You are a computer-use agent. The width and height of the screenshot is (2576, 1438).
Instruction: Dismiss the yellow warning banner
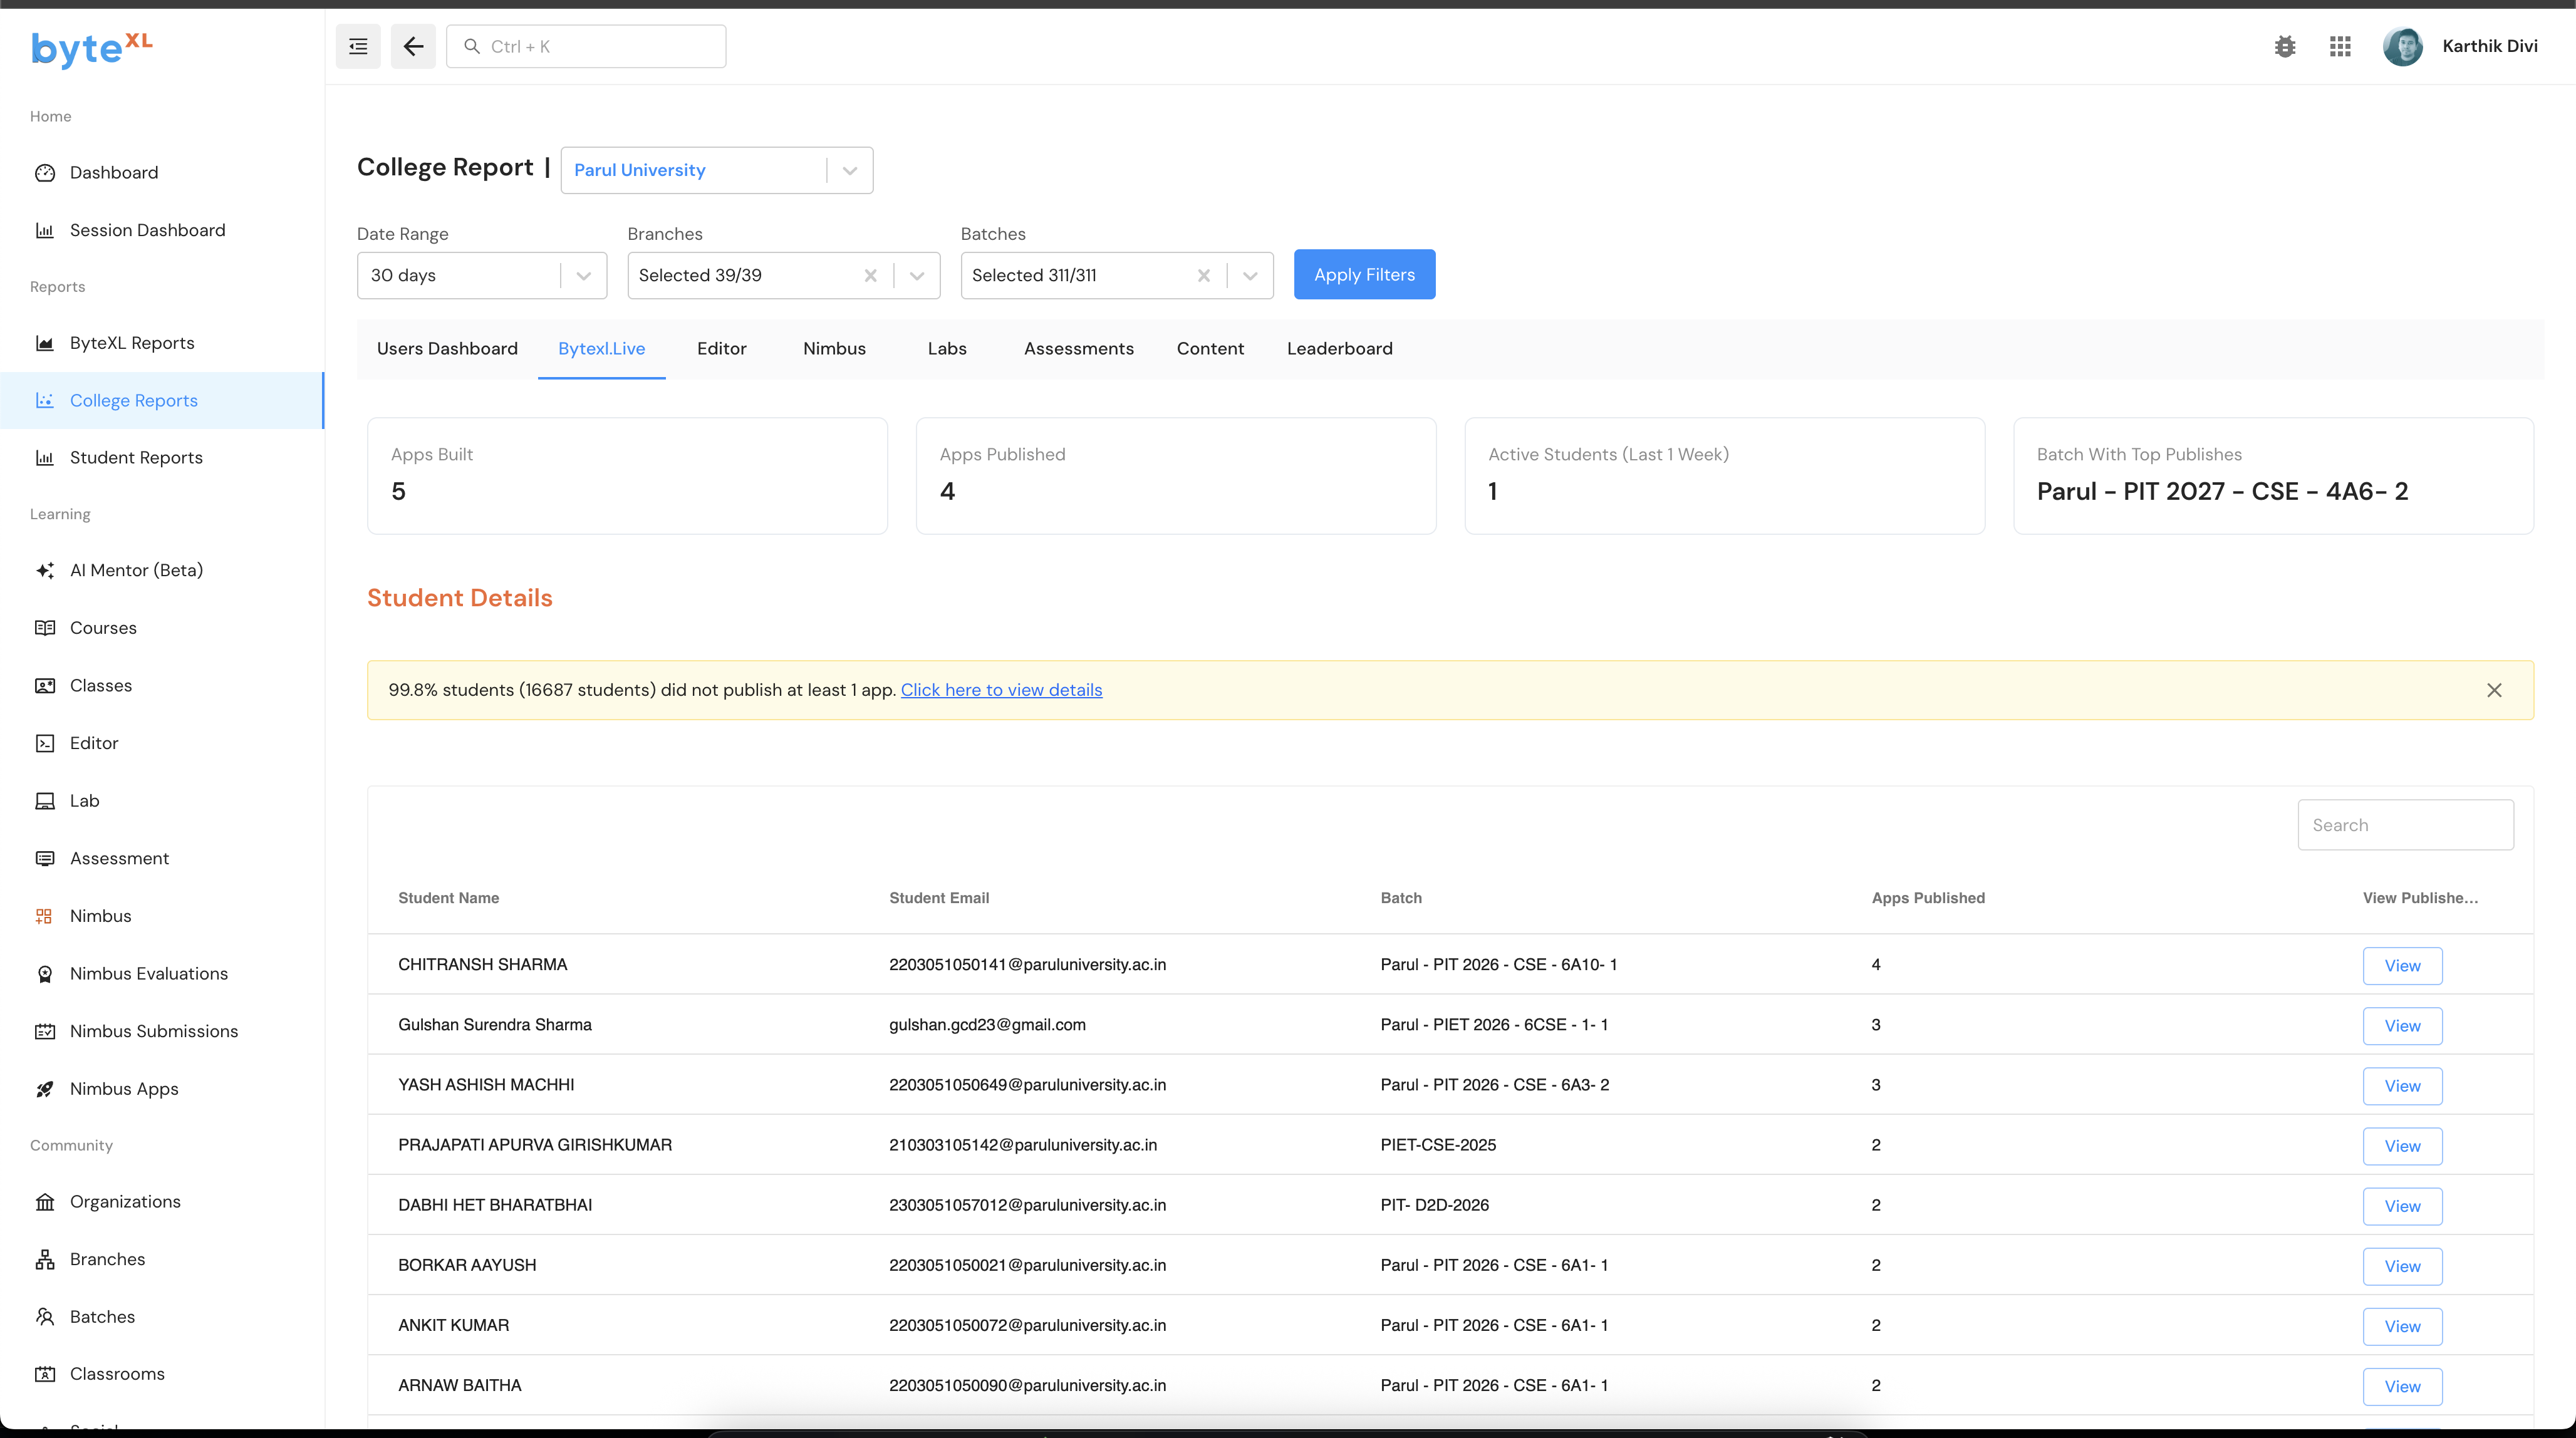point(2494,690)
